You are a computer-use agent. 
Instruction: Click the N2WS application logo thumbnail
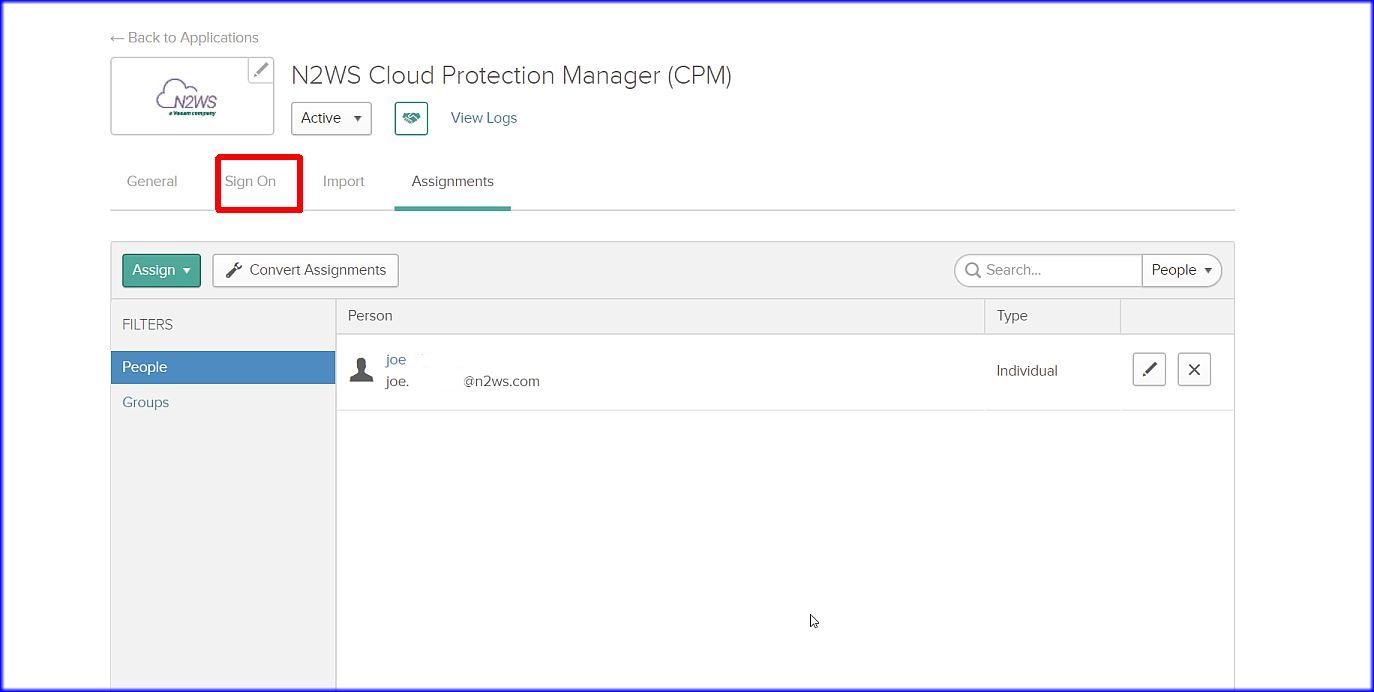tap(192, 96)
